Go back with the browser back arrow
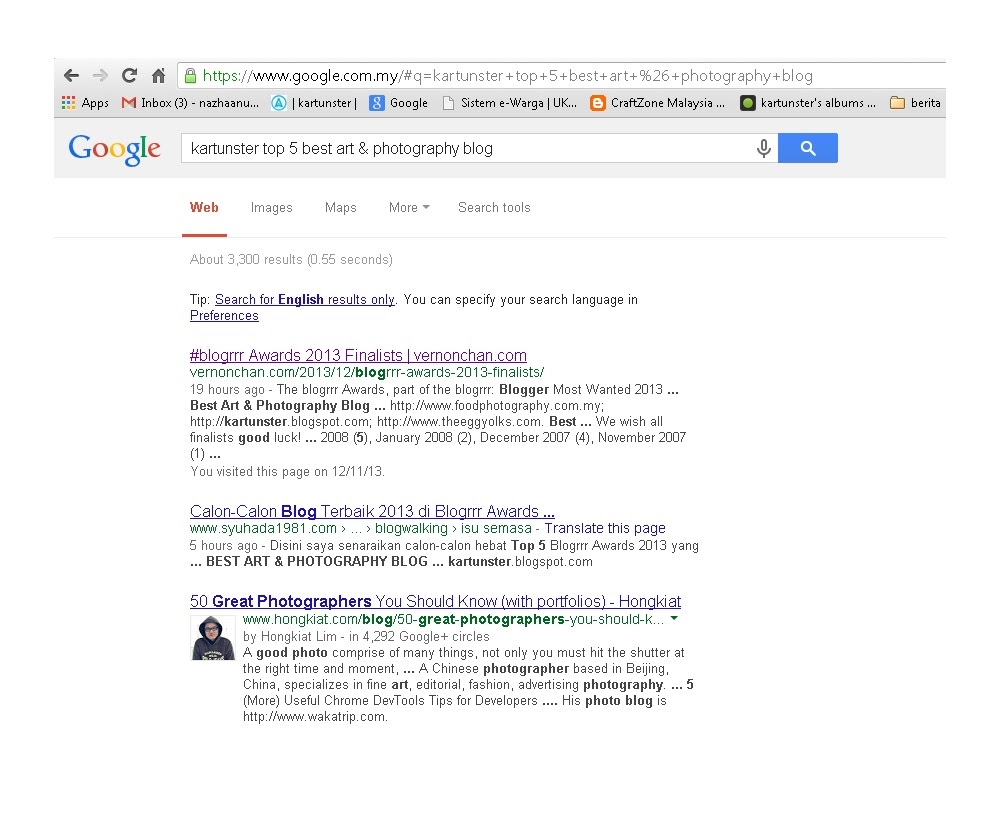This screenshot has width=1000, height=828. tap(71, 76)
